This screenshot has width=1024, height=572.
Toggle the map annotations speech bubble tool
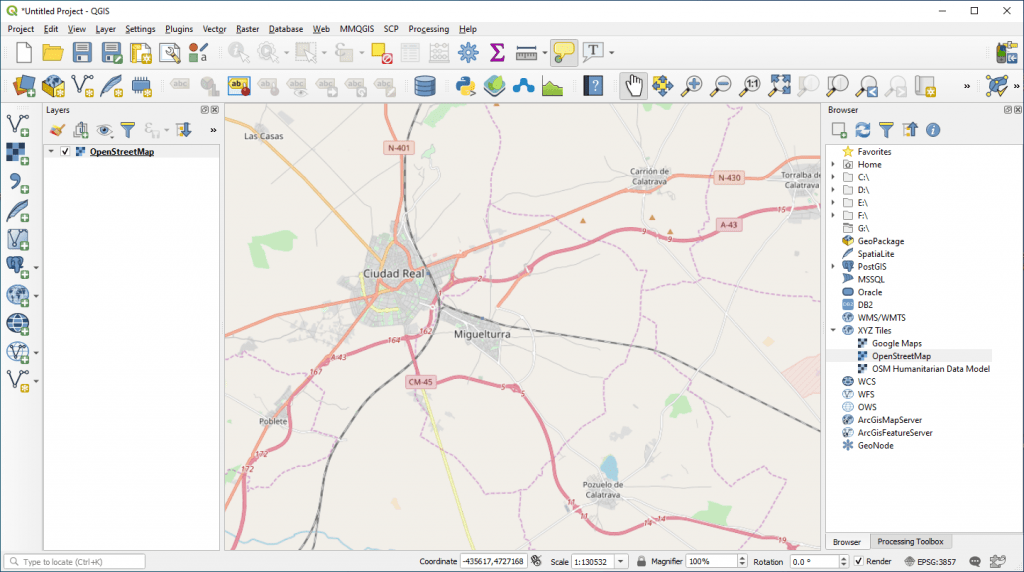coord(563,52)
